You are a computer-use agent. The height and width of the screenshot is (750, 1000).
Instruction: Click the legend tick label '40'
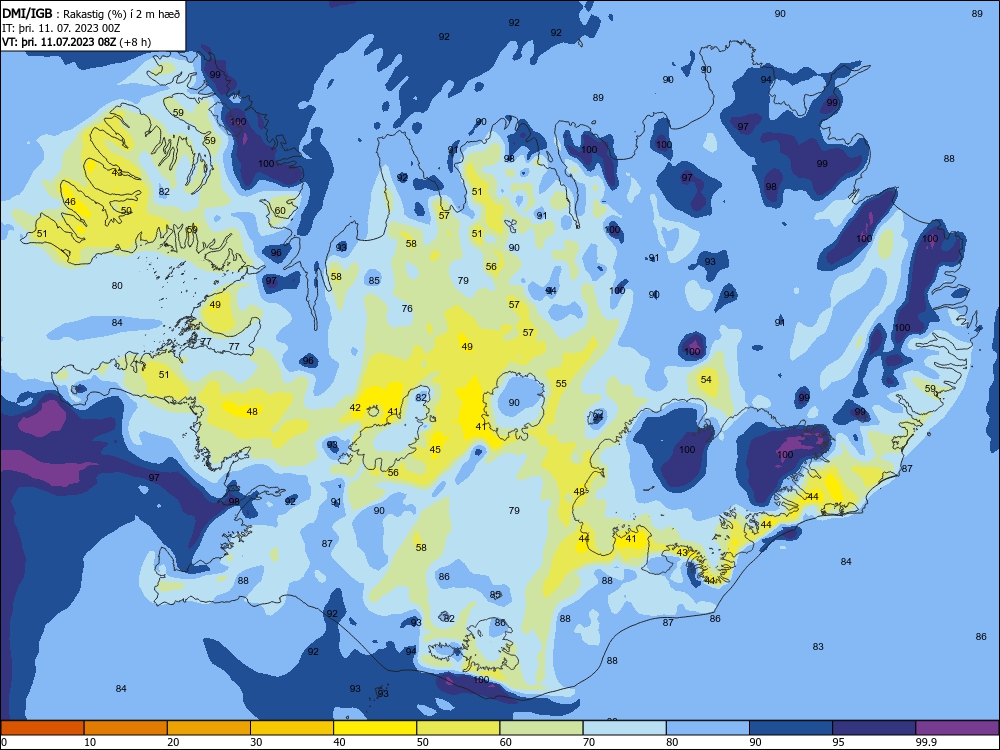point(339,742)
